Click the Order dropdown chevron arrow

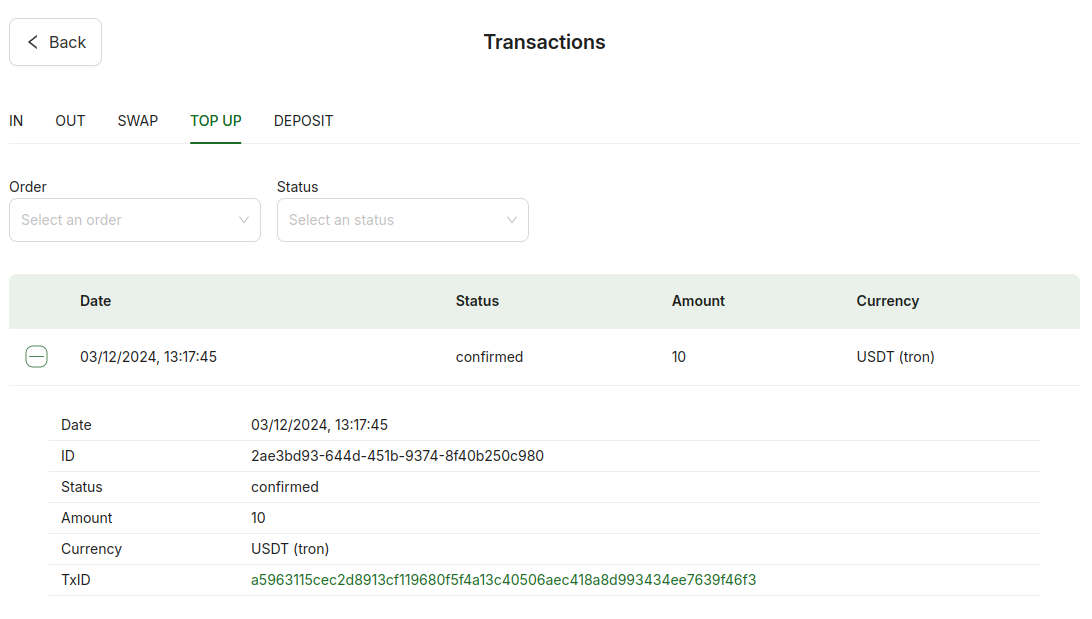pos(244,220)
